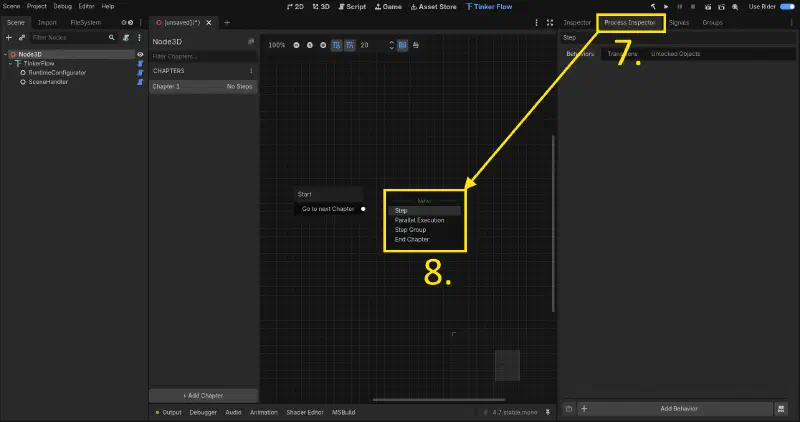Click the icon beside Node3D chapter panel title
Viewport: 800px width, 422px height.
tap(251, 41)
